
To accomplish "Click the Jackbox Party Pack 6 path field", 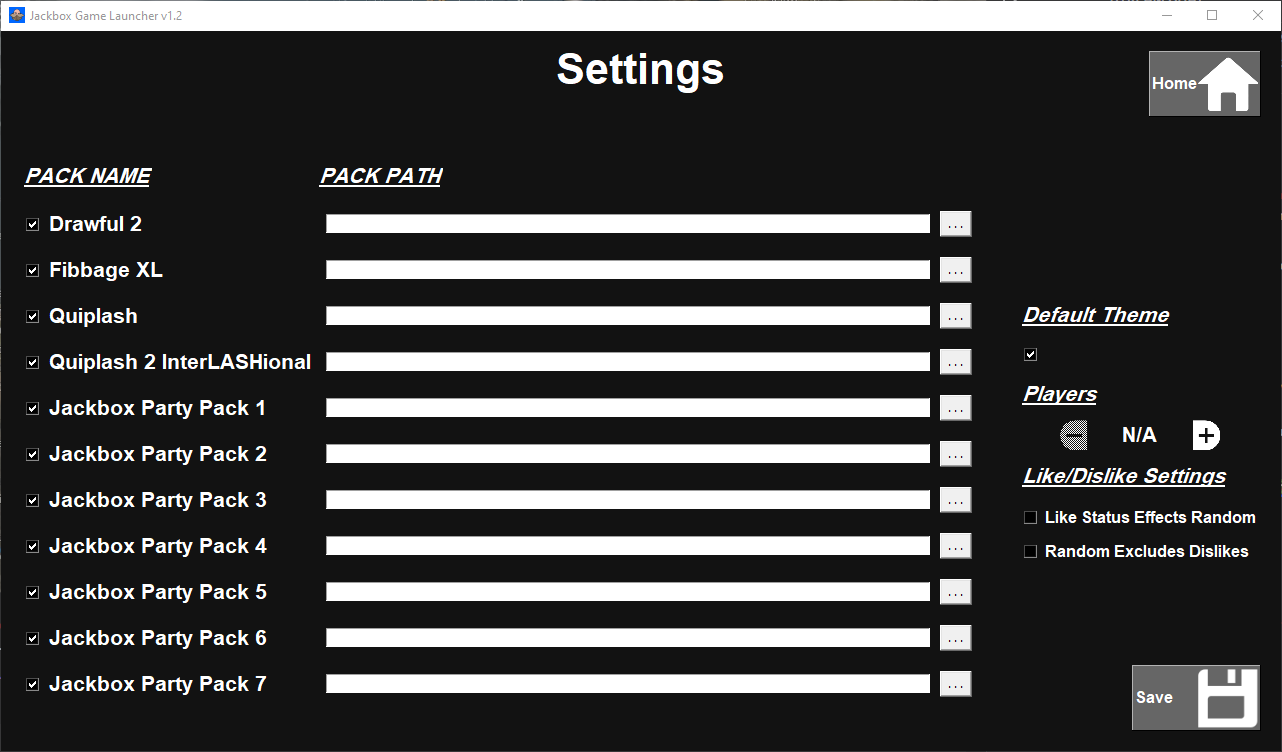I will pos(627,637).
